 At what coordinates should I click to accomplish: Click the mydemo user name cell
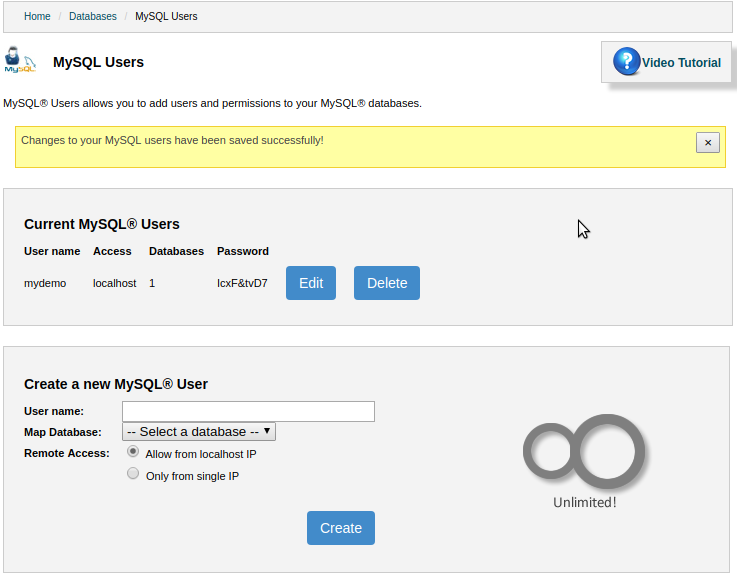45,284
